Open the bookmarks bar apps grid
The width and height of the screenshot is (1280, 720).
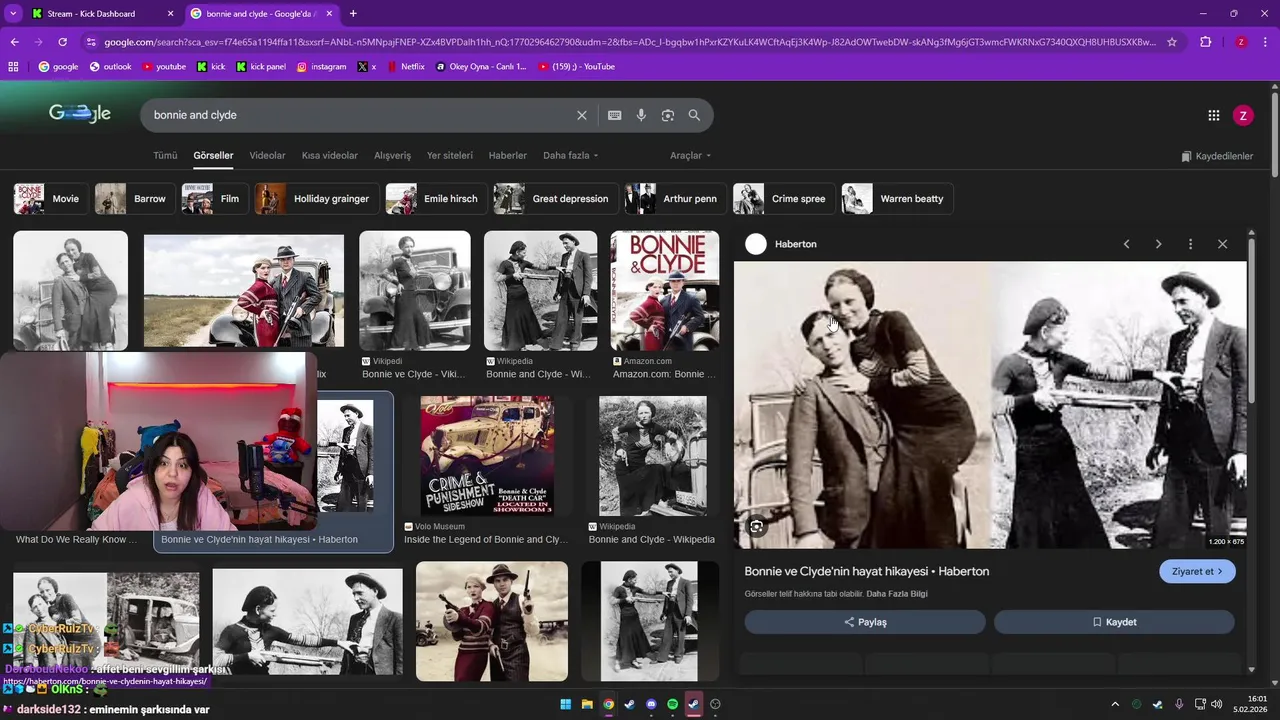click(x=13, y=67)
